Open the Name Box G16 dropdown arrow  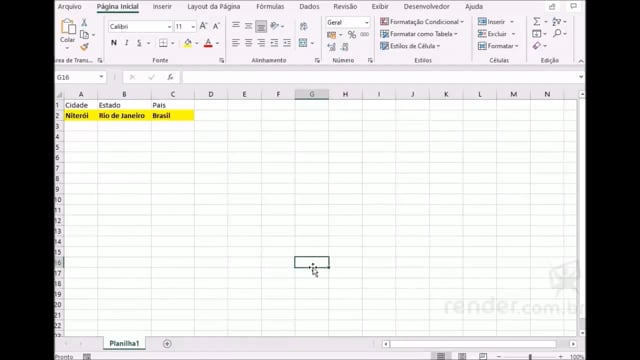tap(101, 77)
